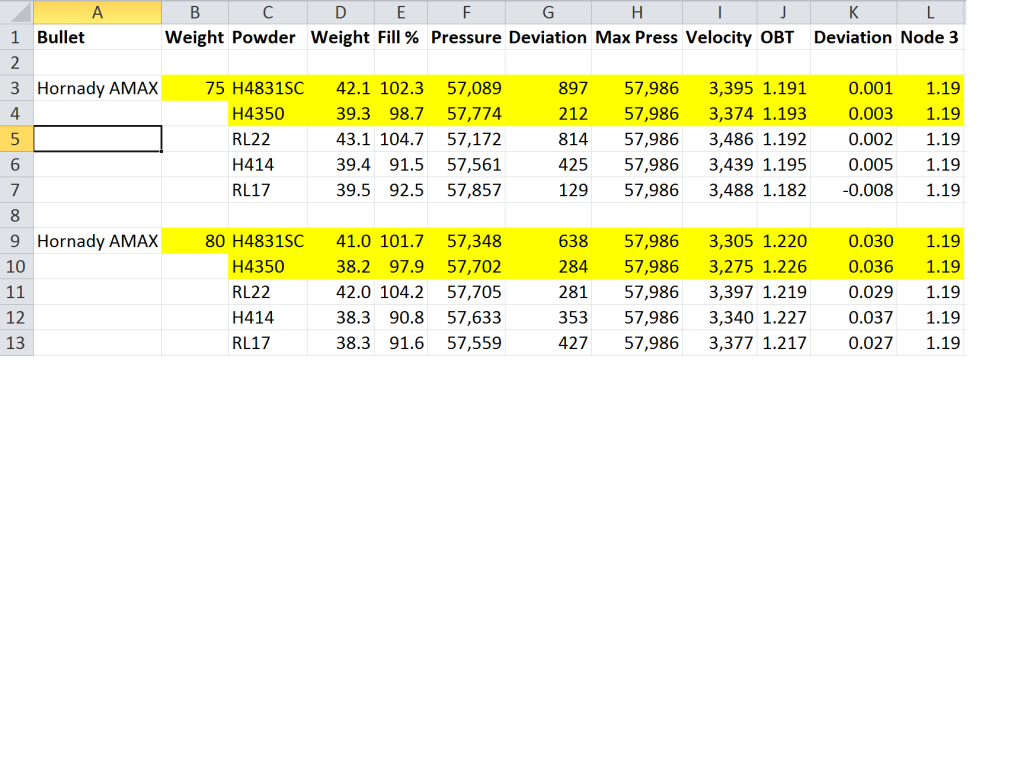Click the Max Press cell in row 13
Viewport: 1024px width, 768px height.
point(637,343)
